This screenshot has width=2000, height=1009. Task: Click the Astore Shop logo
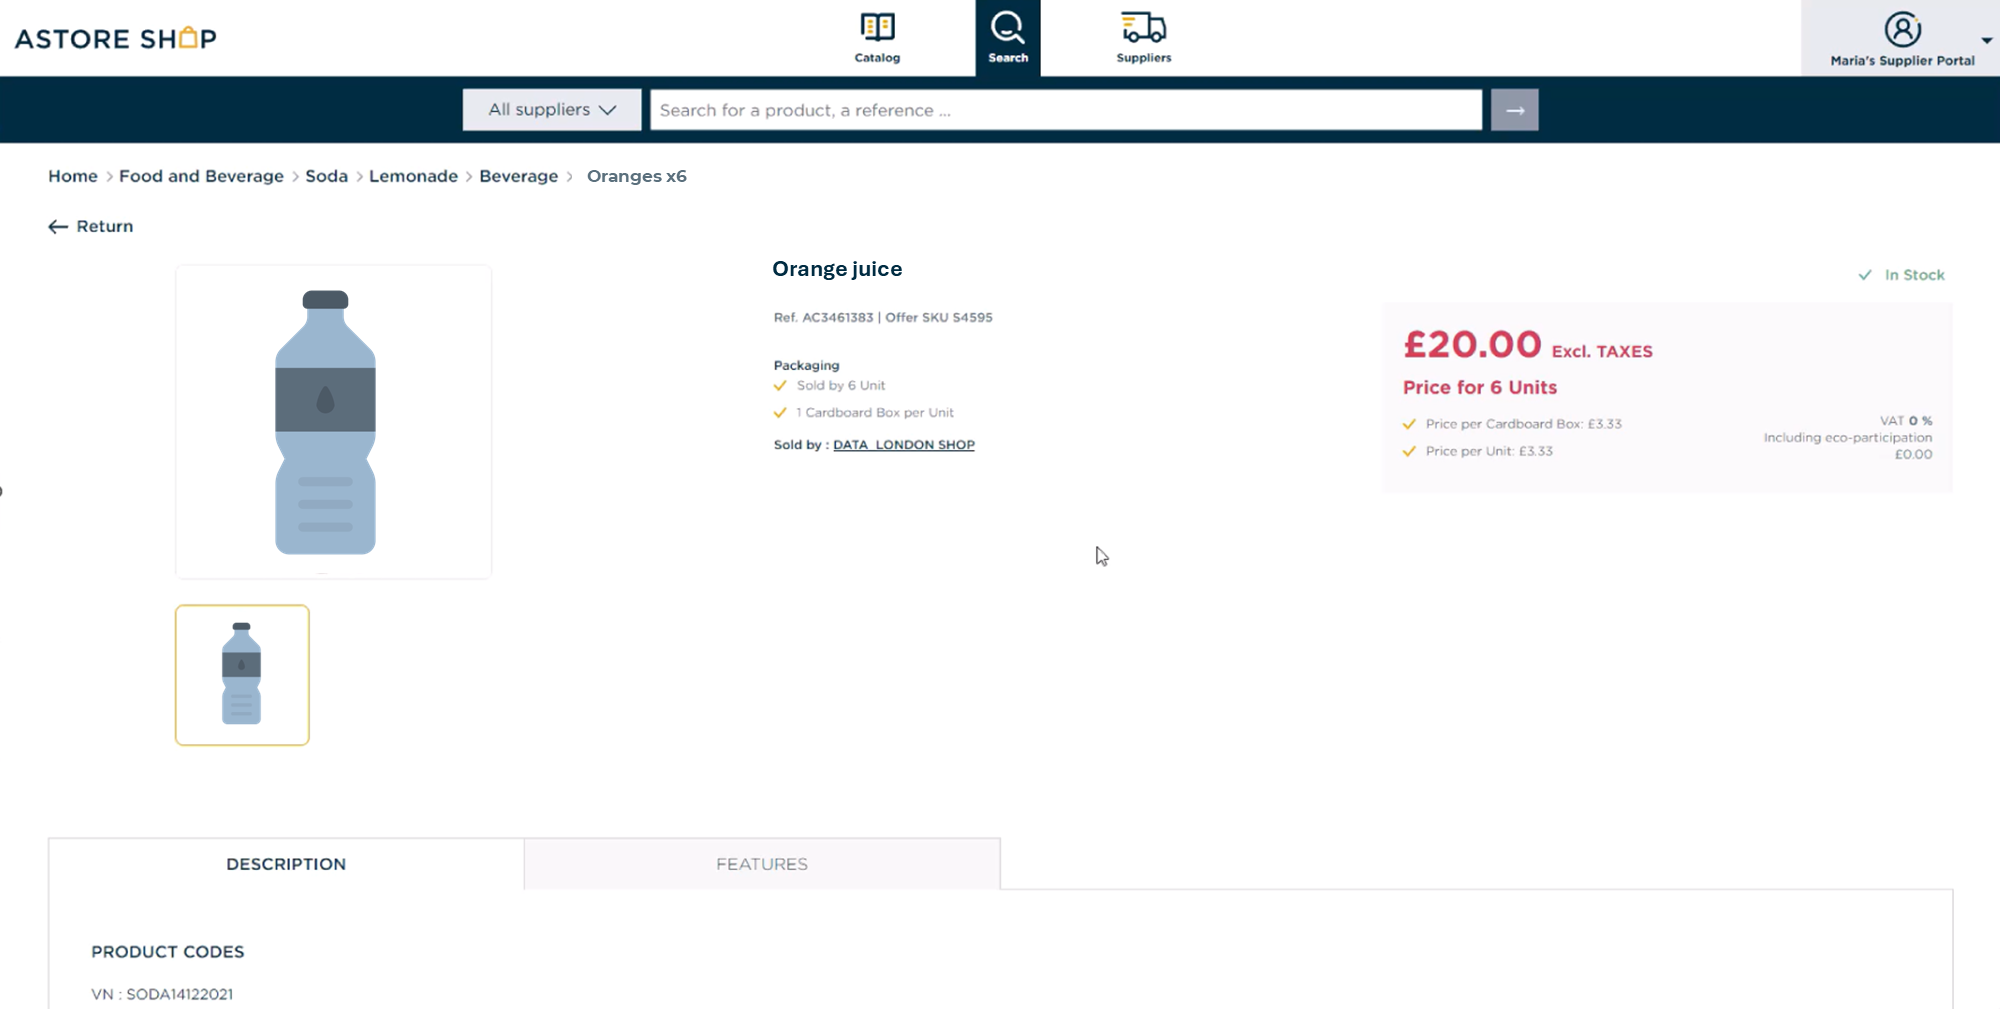tap(115, 38)
